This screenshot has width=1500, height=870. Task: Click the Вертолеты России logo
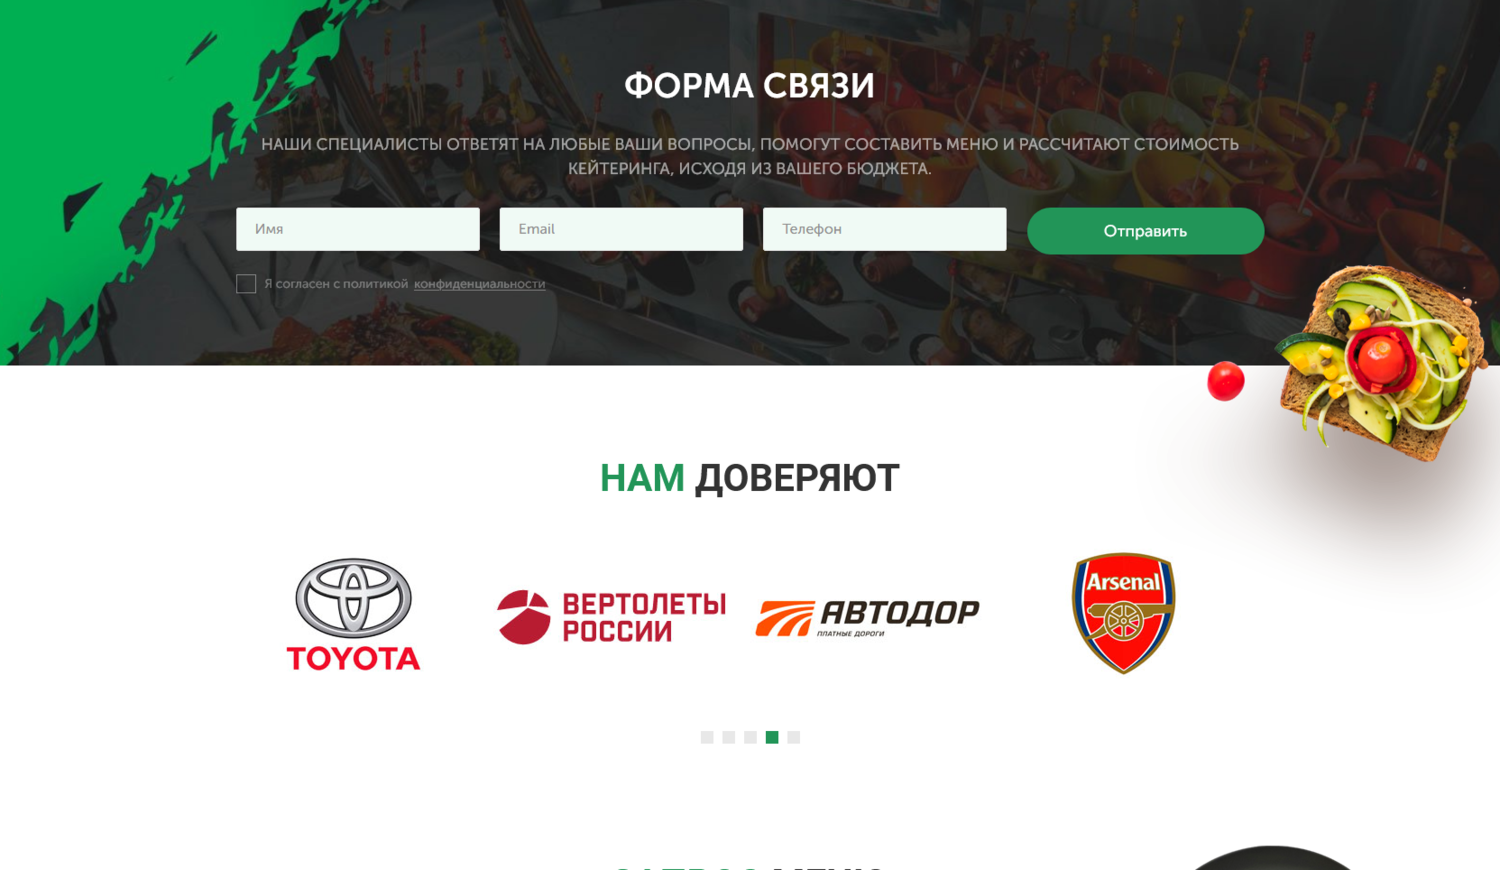[x=611, y=617]
